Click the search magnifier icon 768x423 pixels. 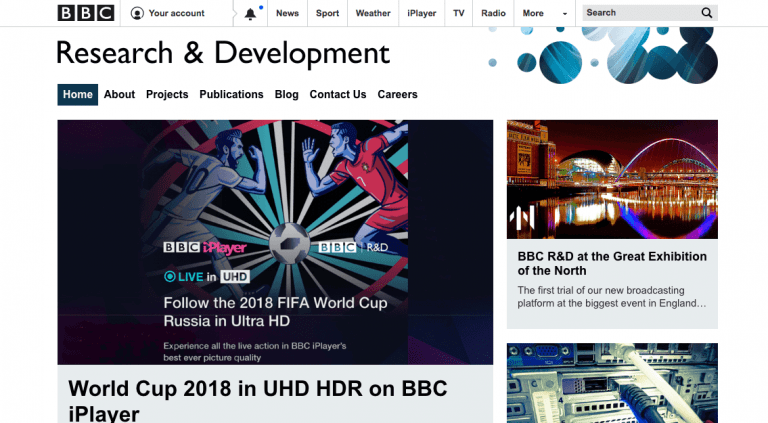[706, 13]
